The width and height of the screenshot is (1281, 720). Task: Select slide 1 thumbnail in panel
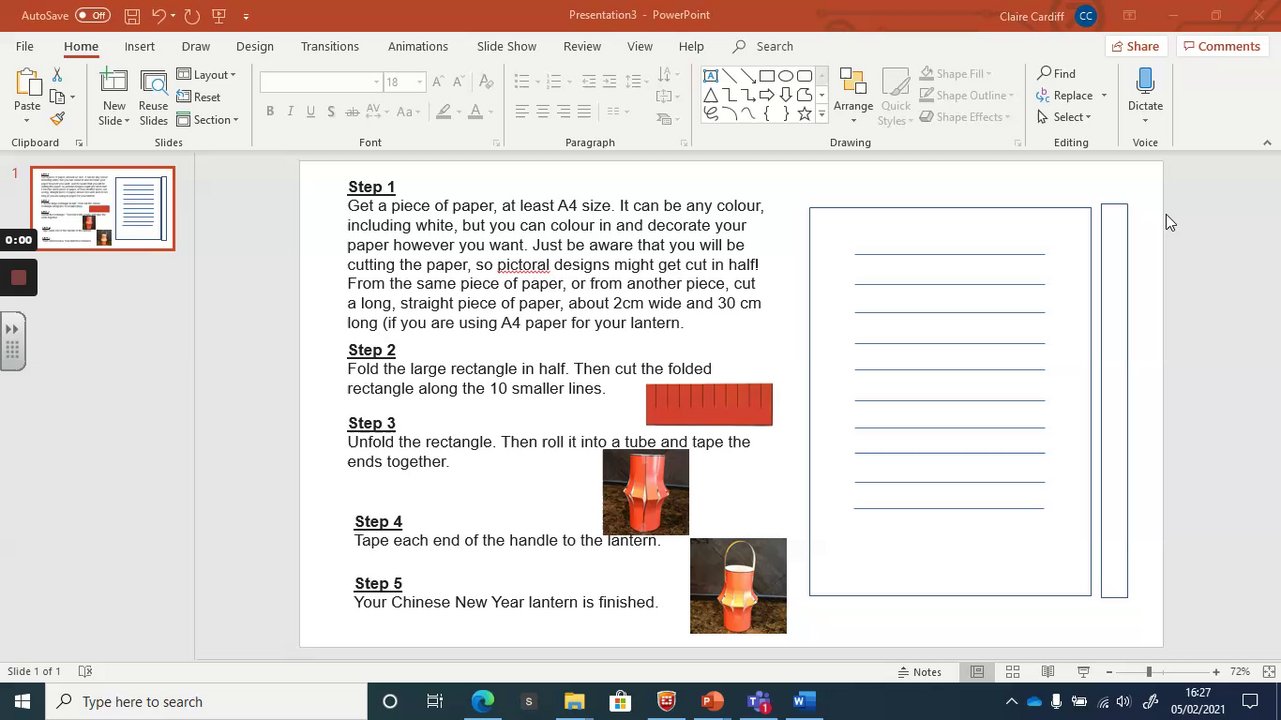coord(102,208)
